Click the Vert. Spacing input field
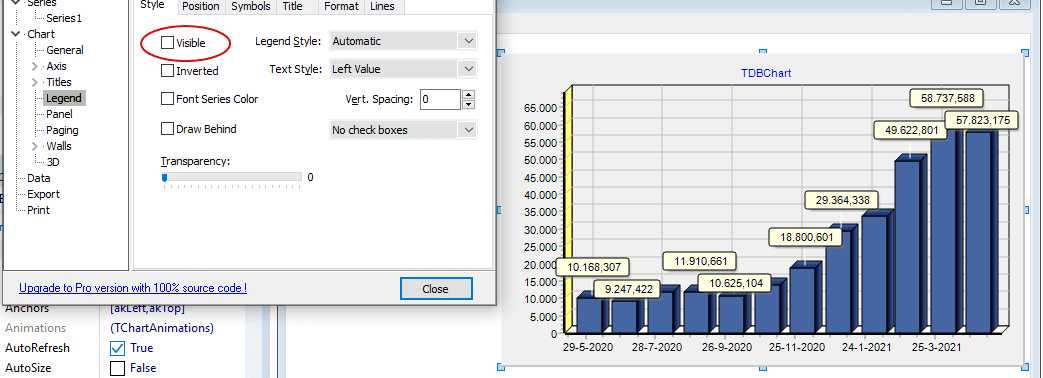The image size is (1043, 378). (x=440, y=99)
